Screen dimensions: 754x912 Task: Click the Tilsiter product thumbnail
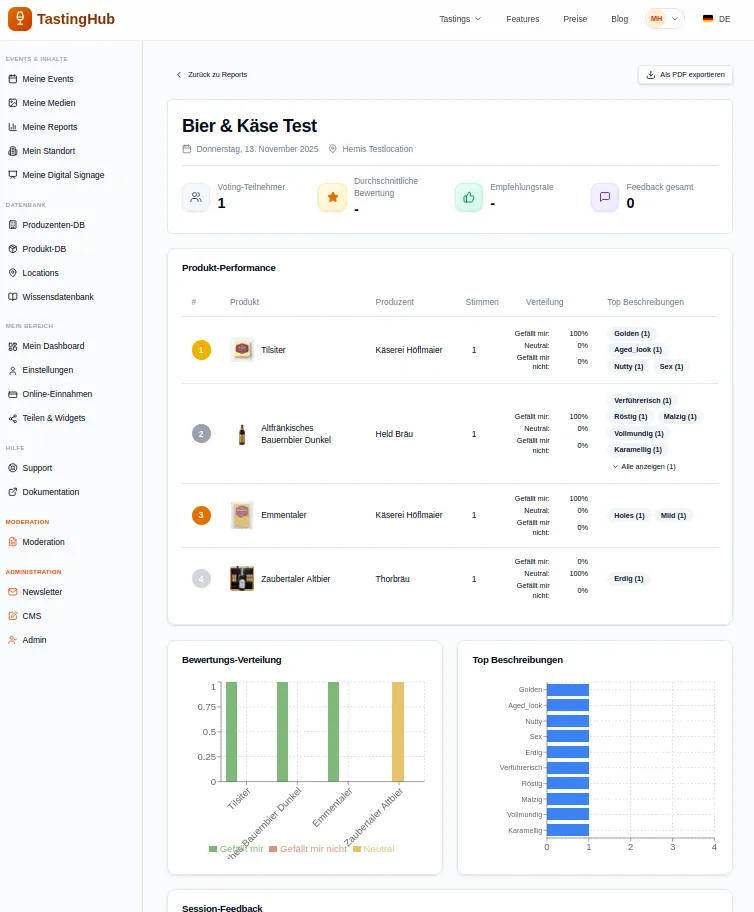click(241, 350)
